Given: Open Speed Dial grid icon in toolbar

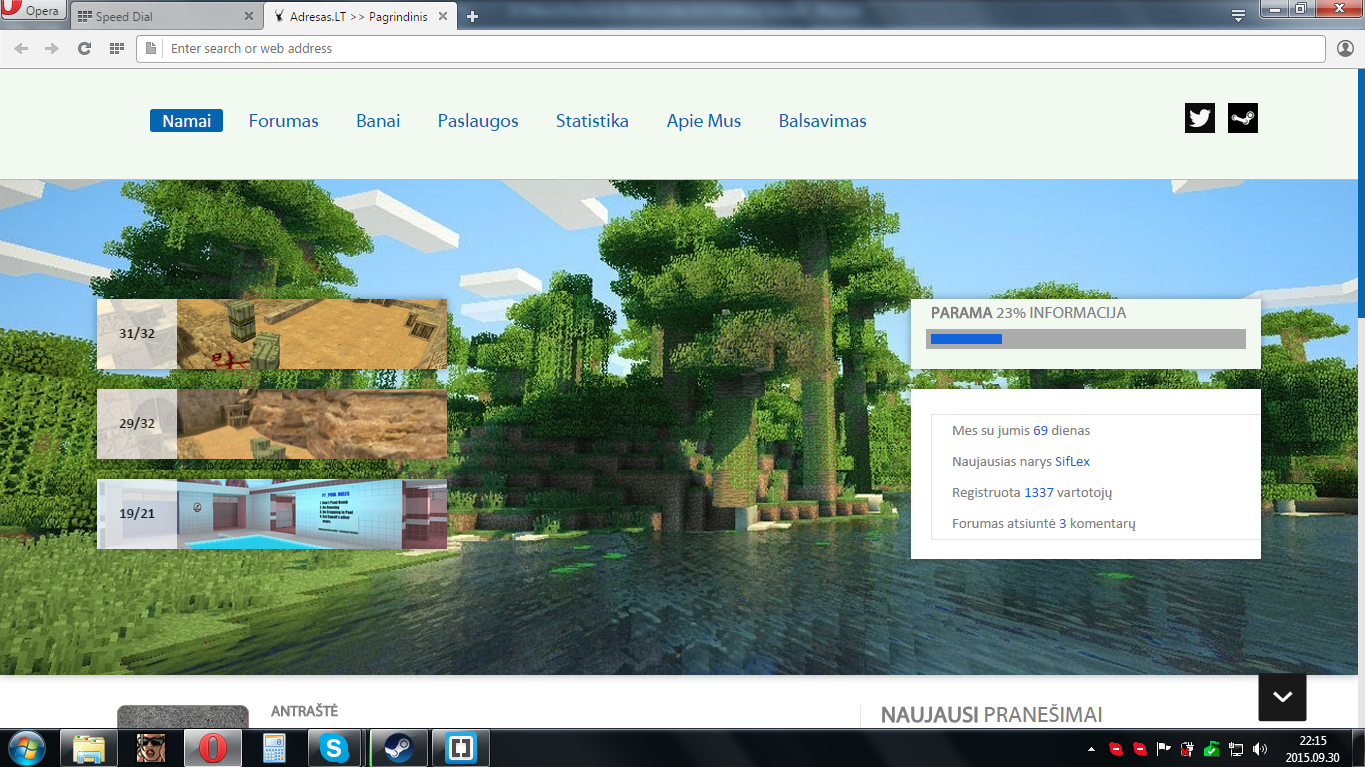Looking at the screenshot, I should (117, 48).
